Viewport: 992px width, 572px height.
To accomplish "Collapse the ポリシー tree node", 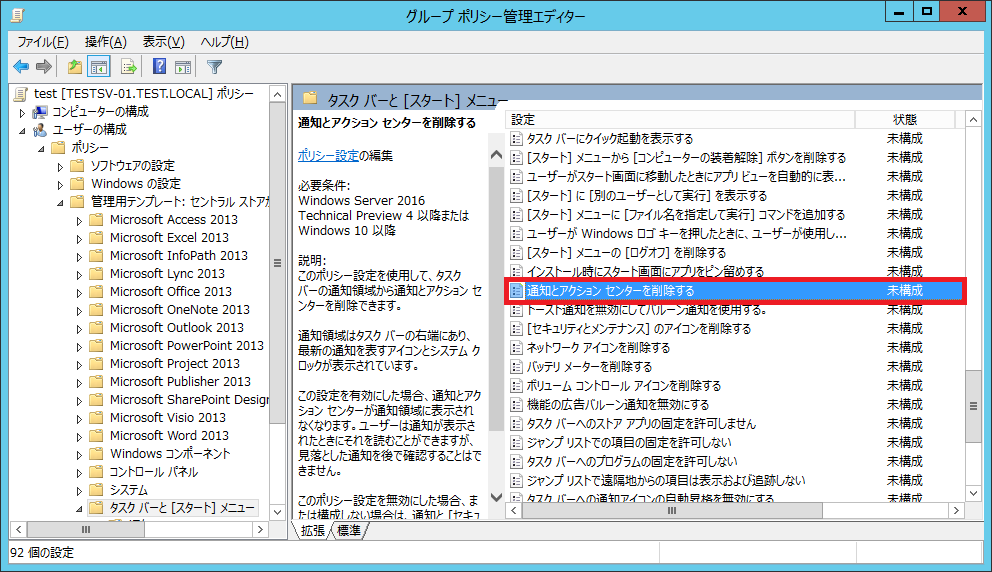I will coord(41,148).
